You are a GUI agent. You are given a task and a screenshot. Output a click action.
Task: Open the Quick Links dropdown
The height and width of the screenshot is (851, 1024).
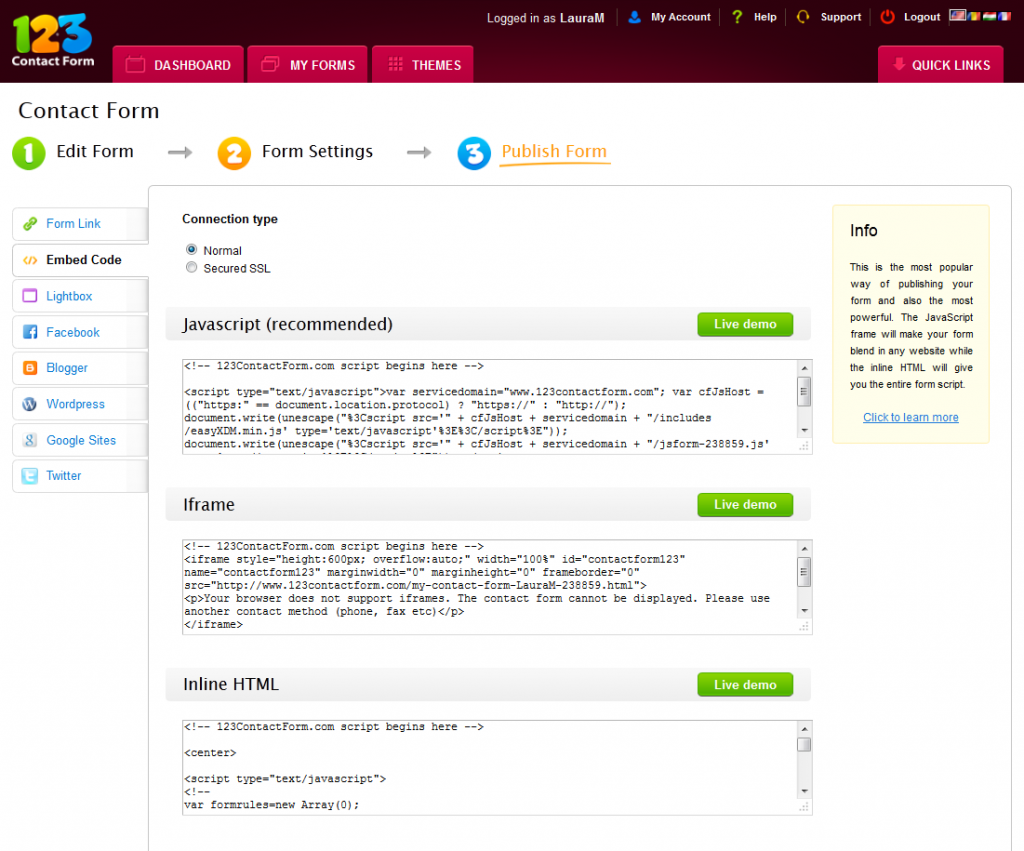coord(940,65)
